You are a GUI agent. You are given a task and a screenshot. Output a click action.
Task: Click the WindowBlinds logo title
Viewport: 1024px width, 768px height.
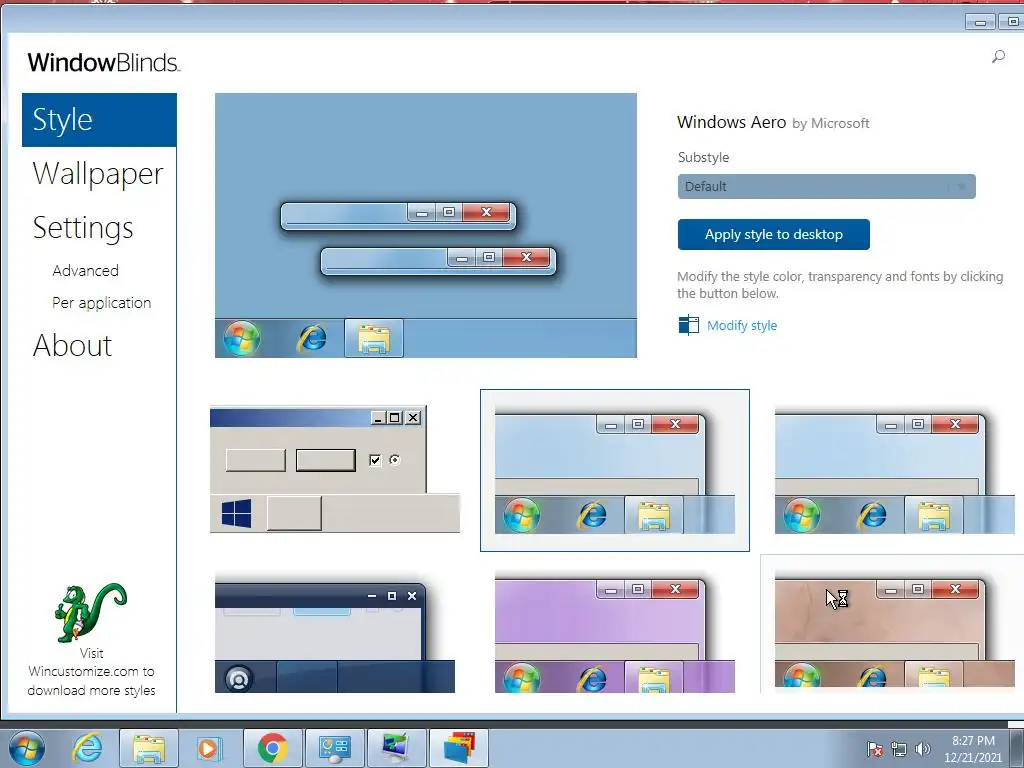click(x=103, y=63)
